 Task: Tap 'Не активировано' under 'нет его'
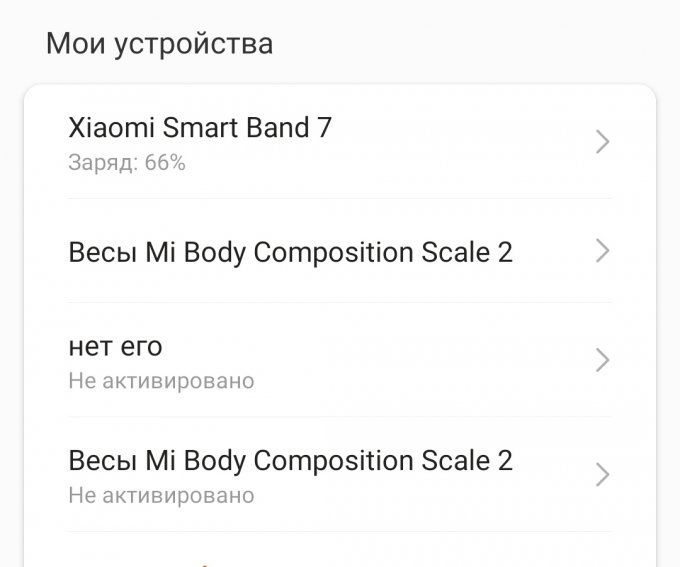[161, 381]
